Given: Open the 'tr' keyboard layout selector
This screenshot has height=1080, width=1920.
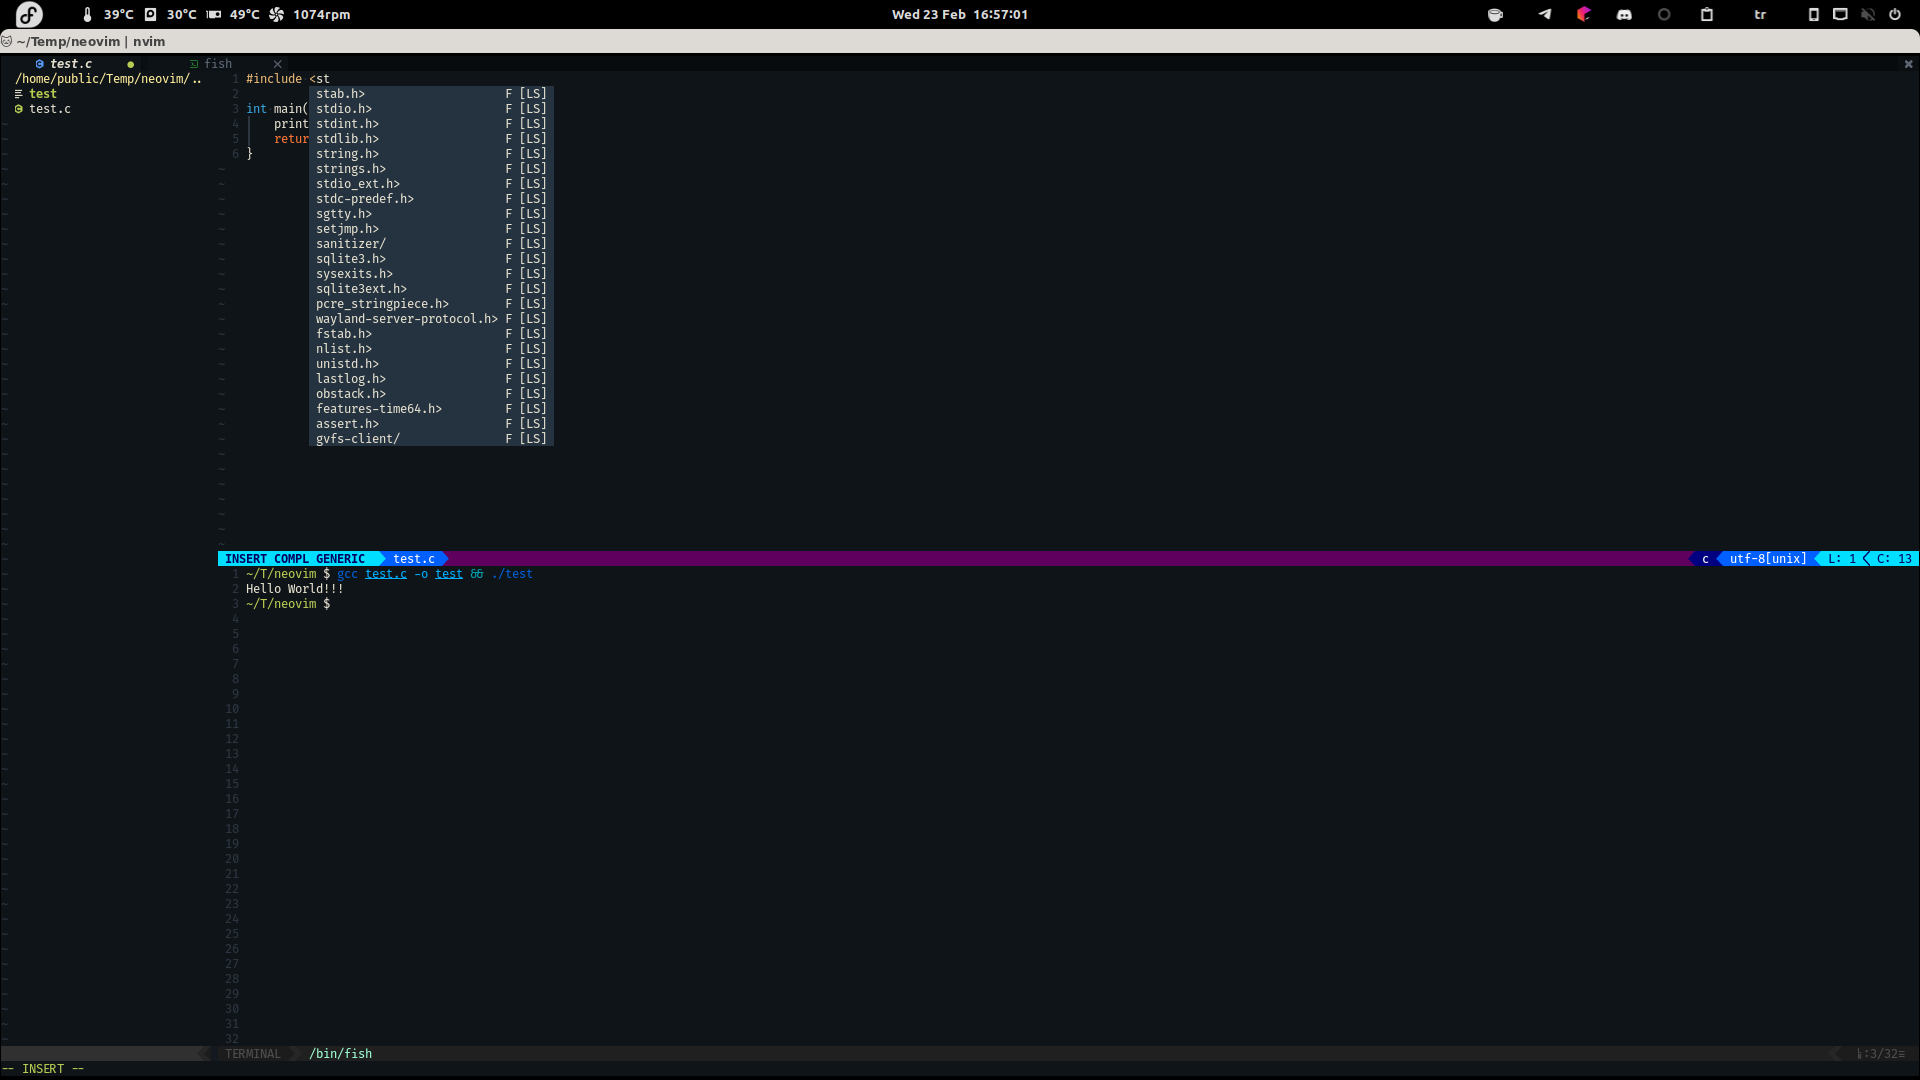Looking at the screenshot, I should coord(1760,14).
